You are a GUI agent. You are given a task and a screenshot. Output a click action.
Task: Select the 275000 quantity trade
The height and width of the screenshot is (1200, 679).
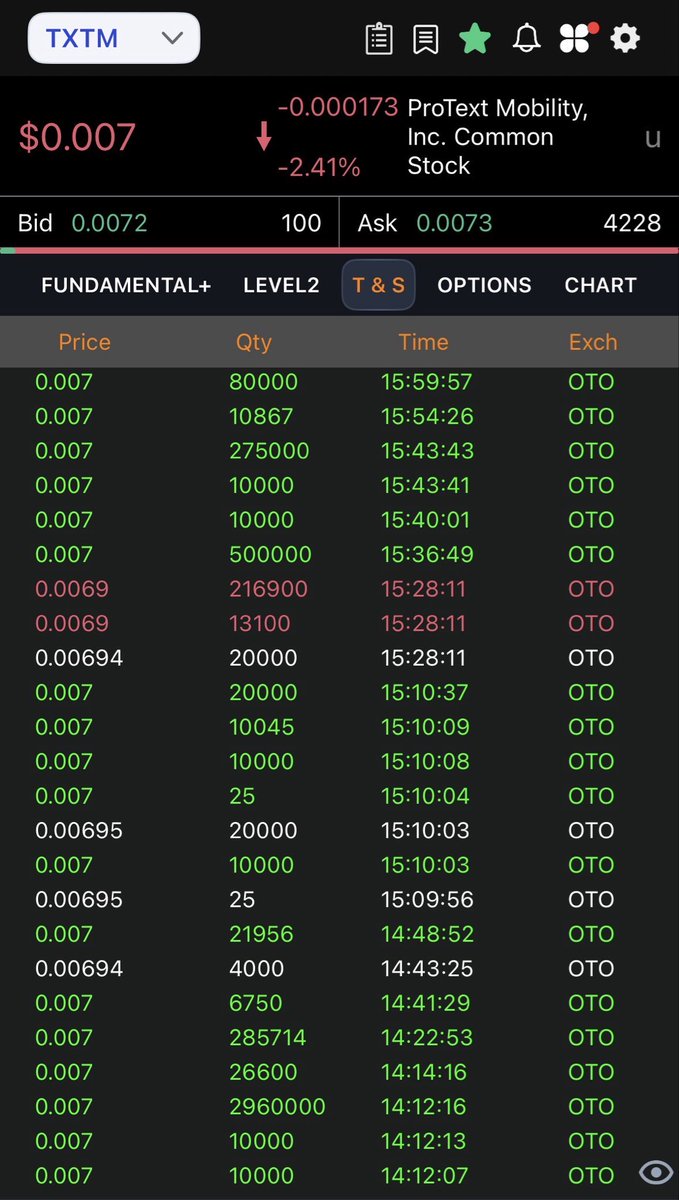[x=339, y=451]
